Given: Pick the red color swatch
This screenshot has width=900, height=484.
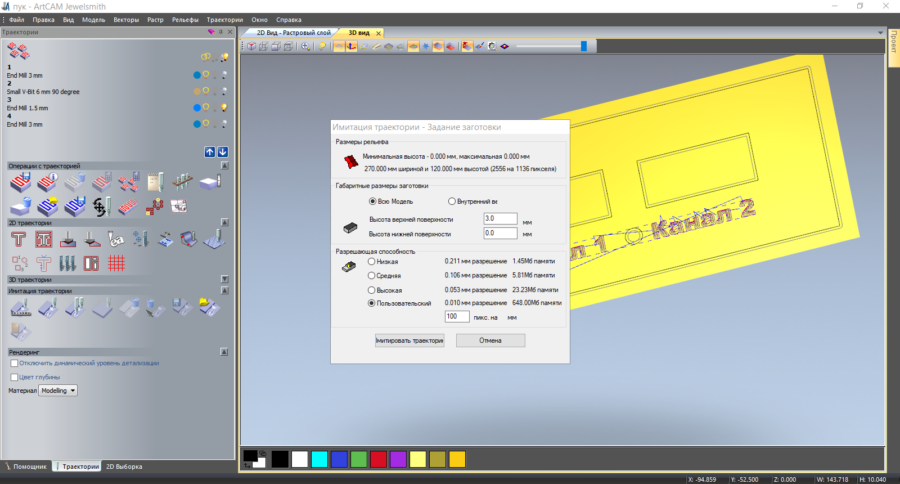Looking at the screenshot, I should pos(378,459).
